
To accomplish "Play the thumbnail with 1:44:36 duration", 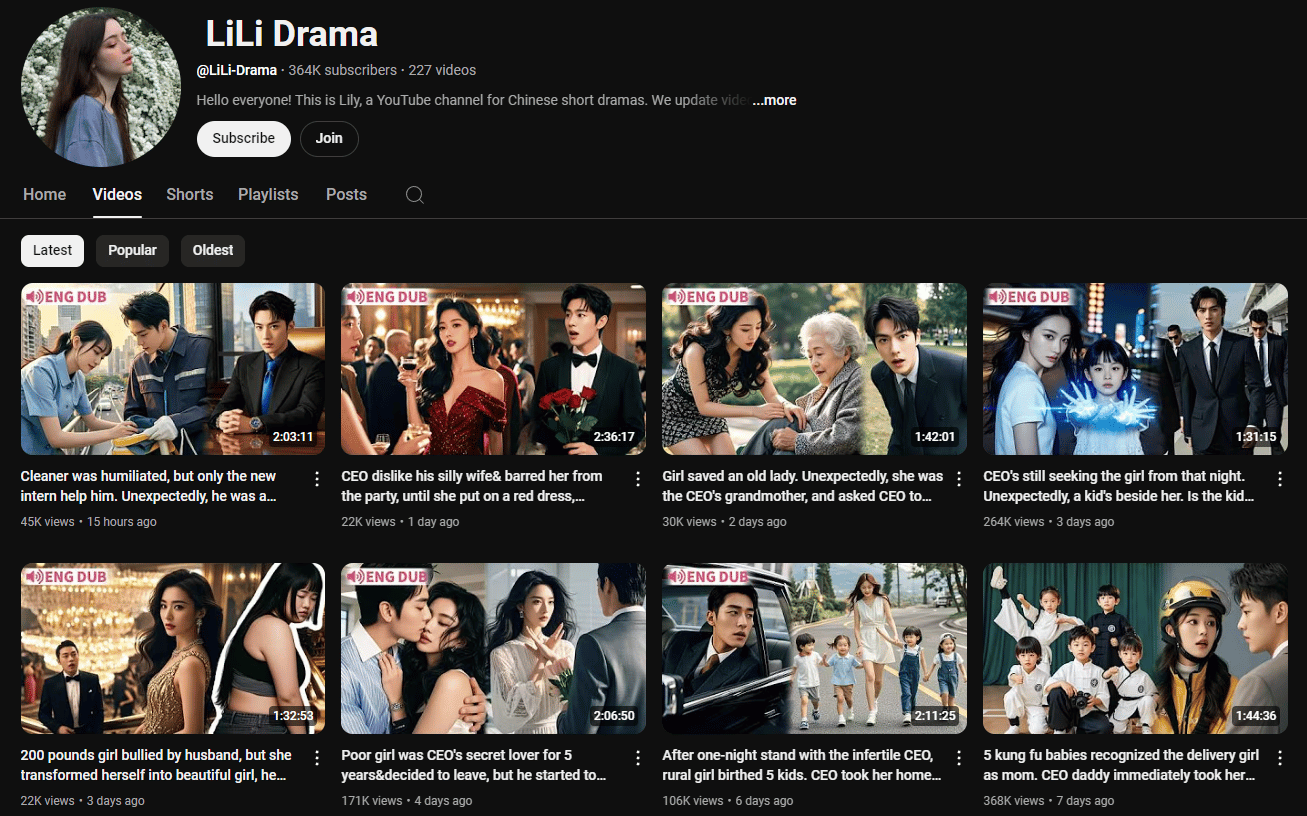I will coord(1135,648).
